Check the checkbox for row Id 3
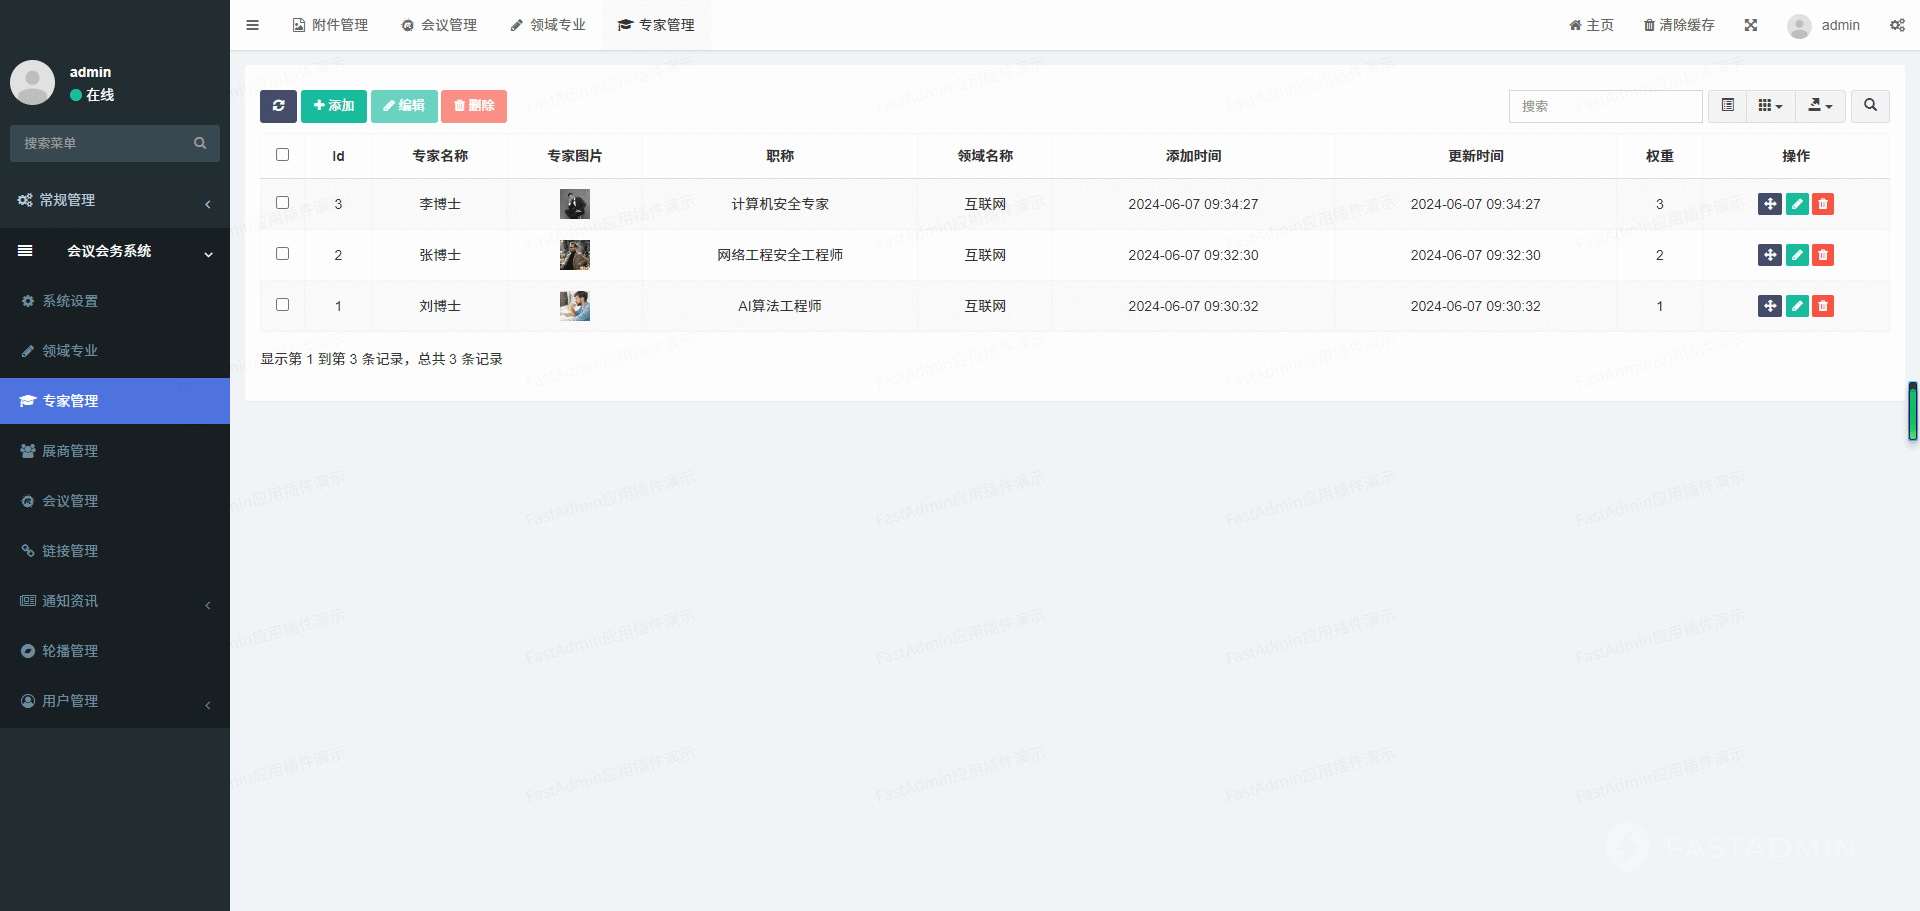Viewport: 1920px width, 911px height. 282,203
